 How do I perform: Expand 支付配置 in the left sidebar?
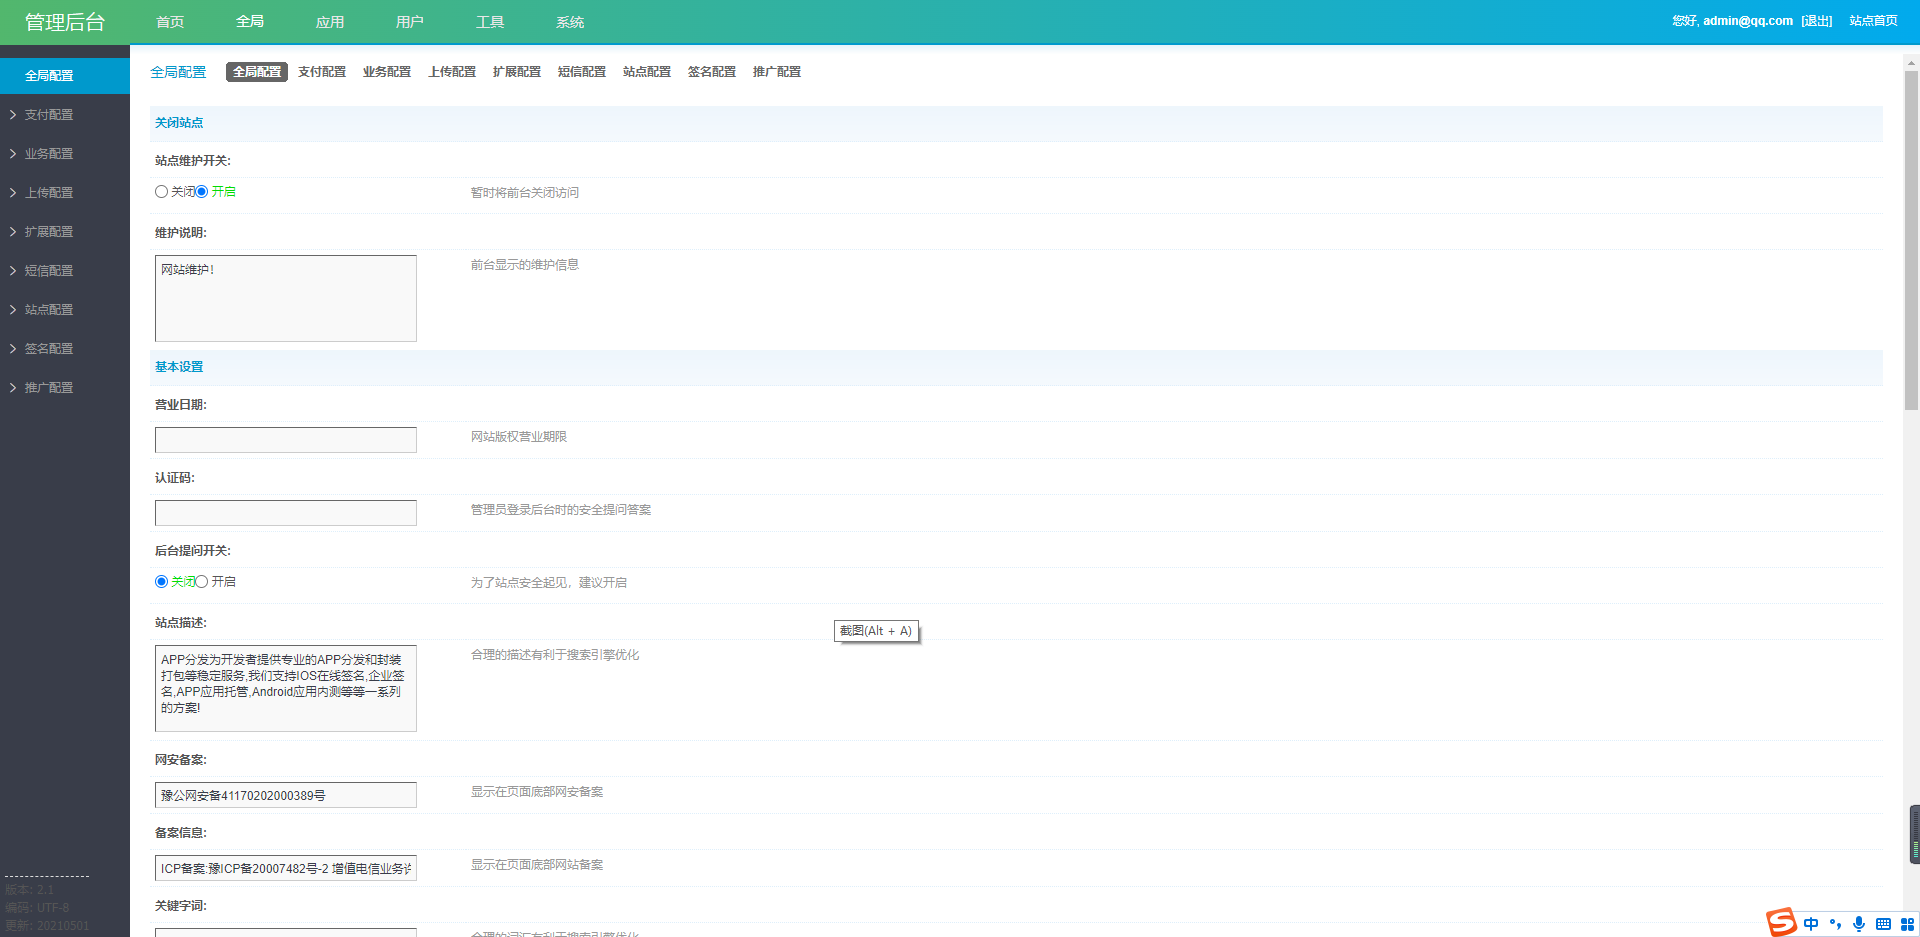point(49,115)
